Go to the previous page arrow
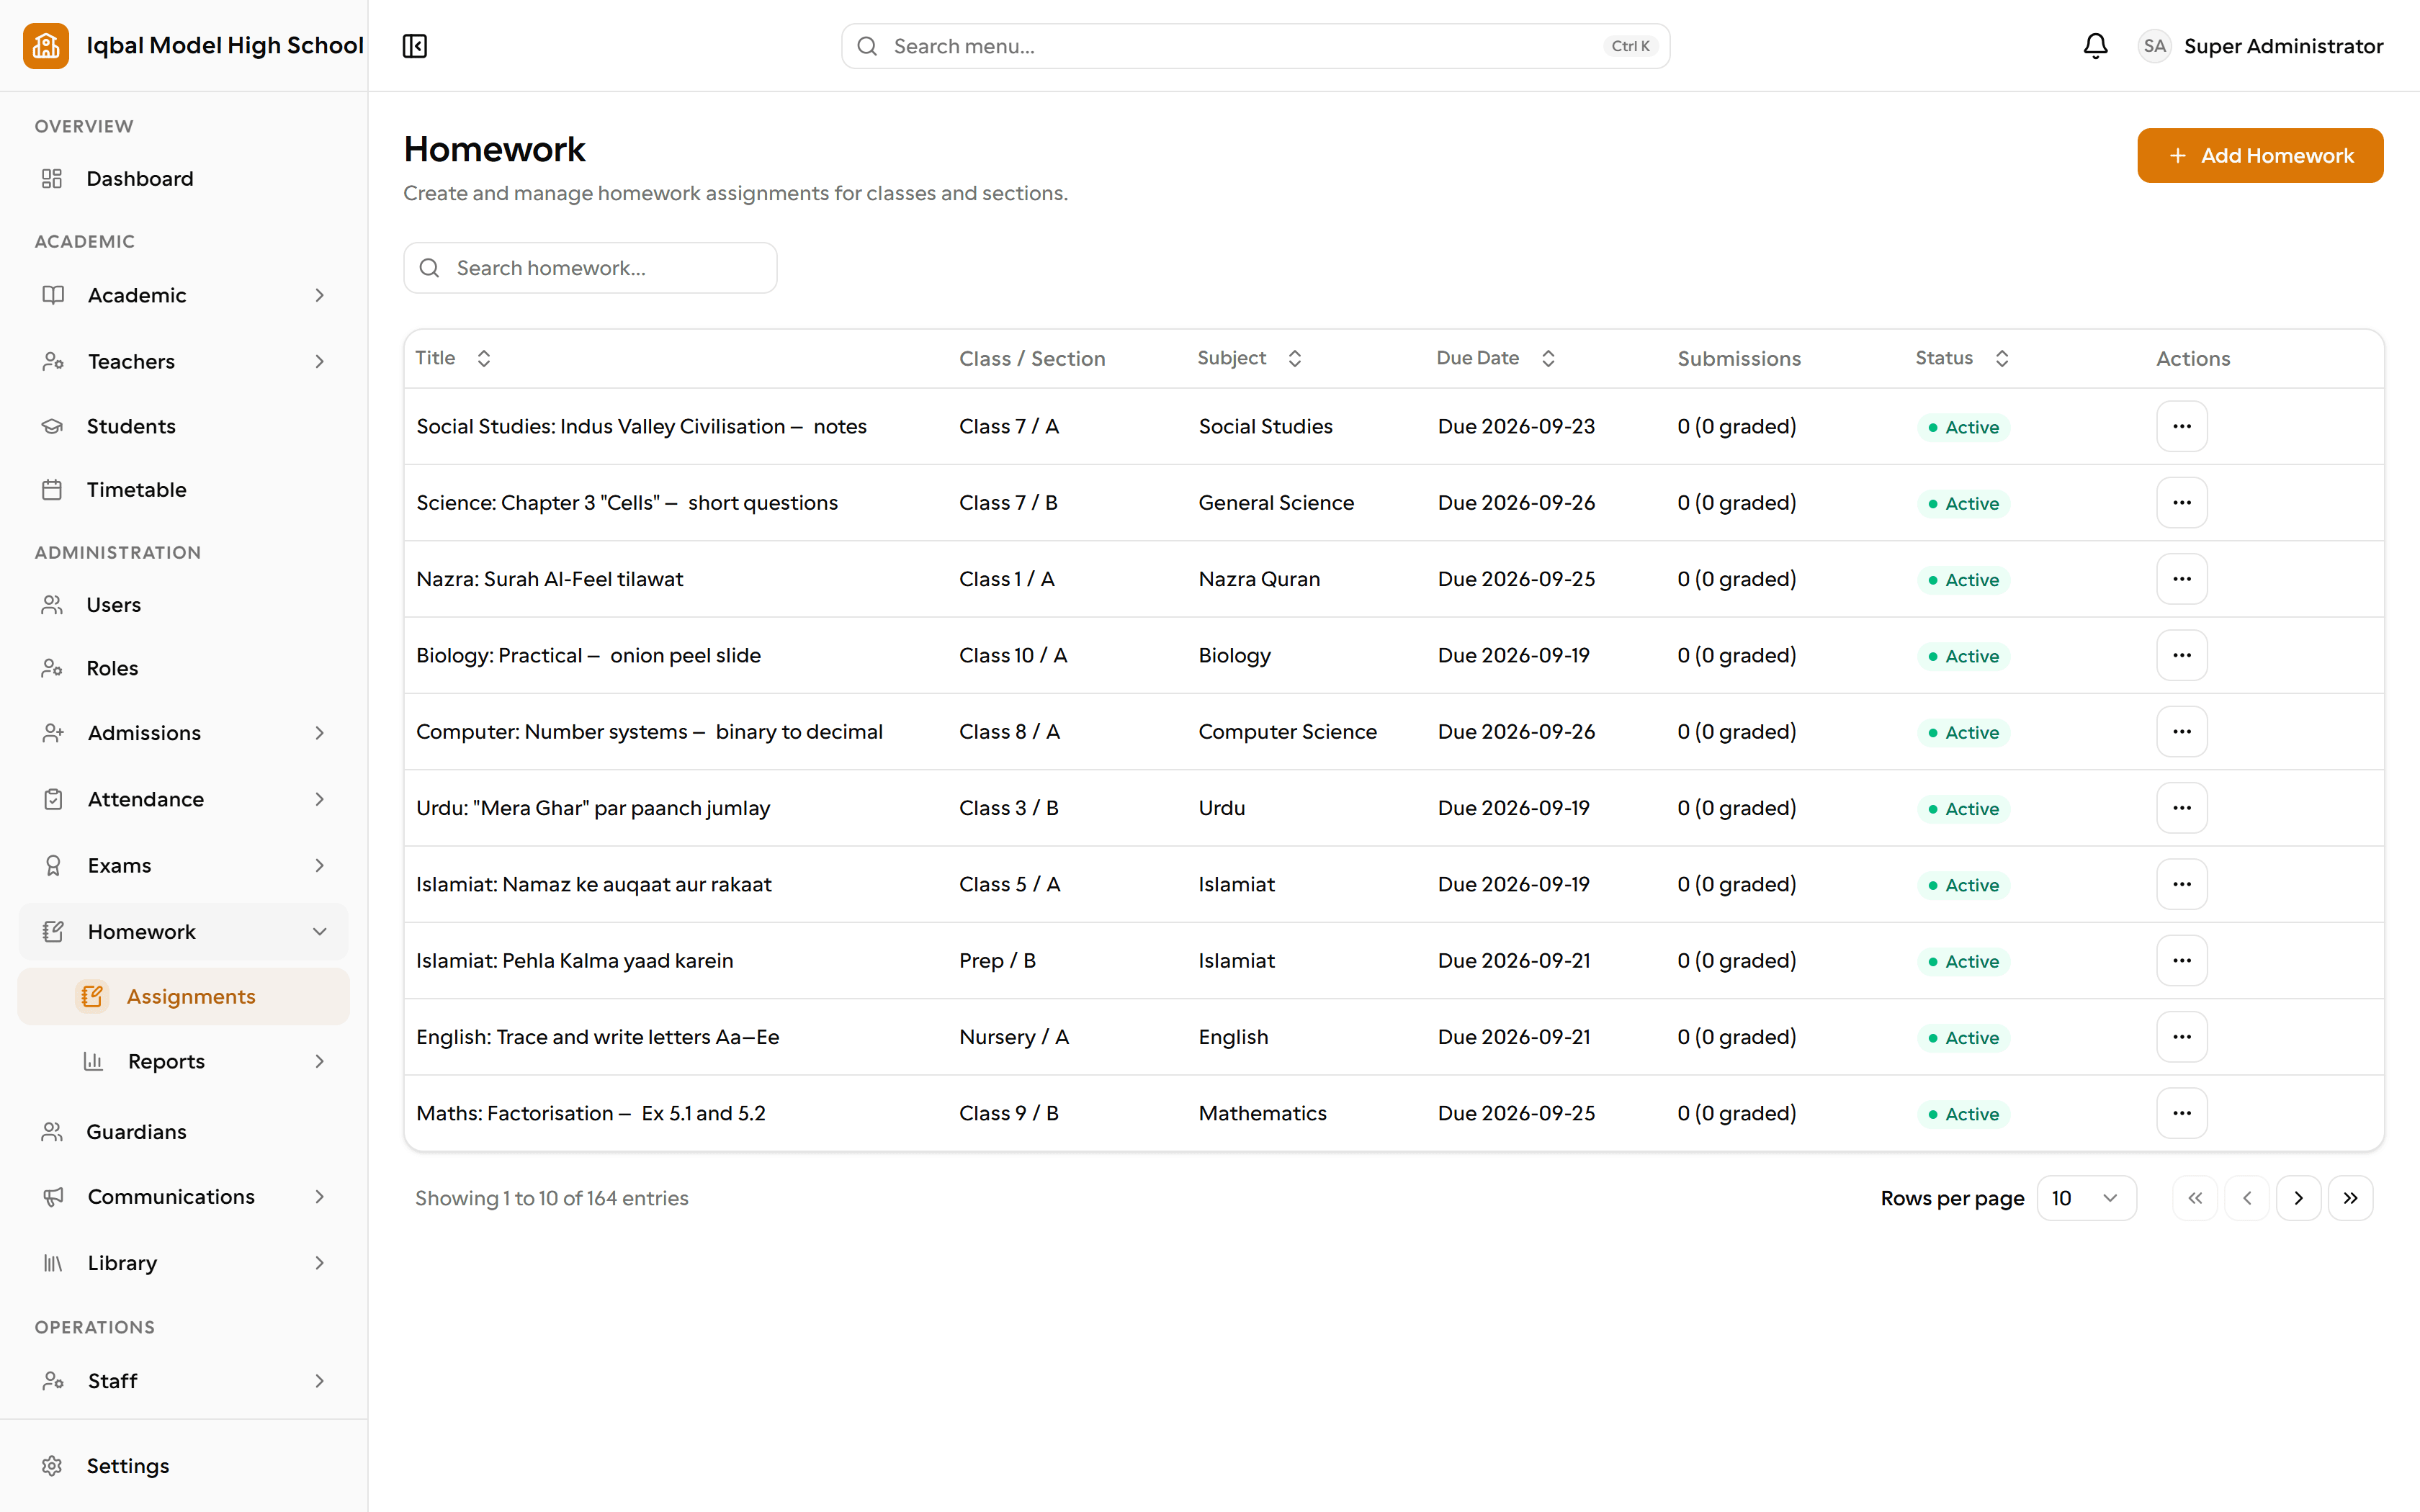 click(x=2247, y=1198)
